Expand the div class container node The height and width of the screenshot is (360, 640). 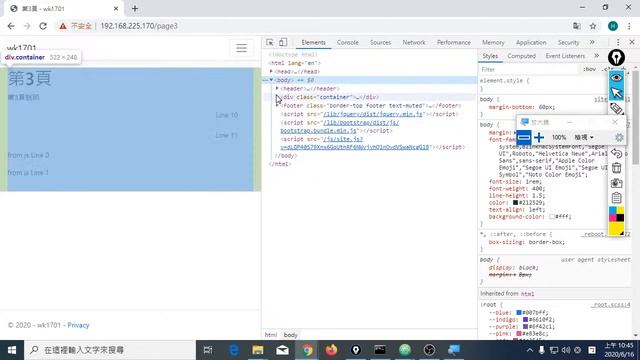click(278, 97)
